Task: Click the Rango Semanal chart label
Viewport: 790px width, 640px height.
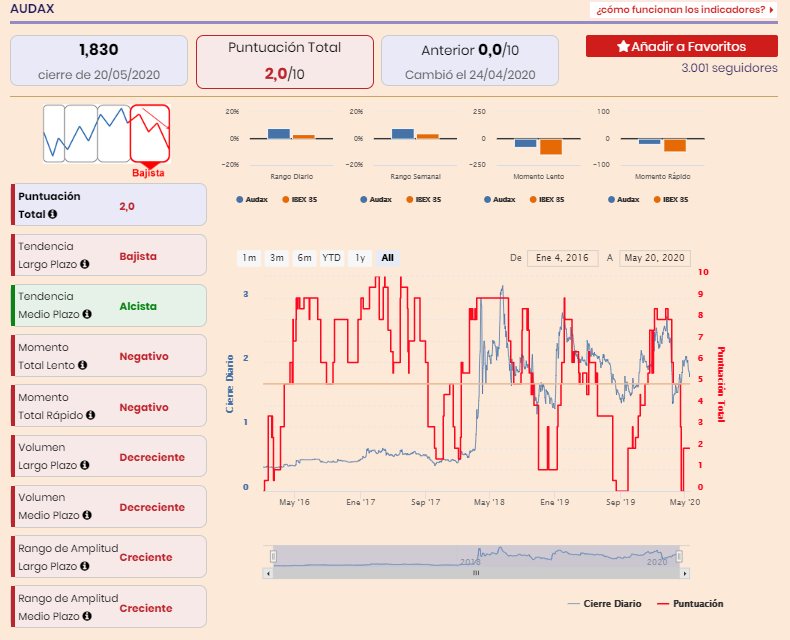Action: coord(416,176)
